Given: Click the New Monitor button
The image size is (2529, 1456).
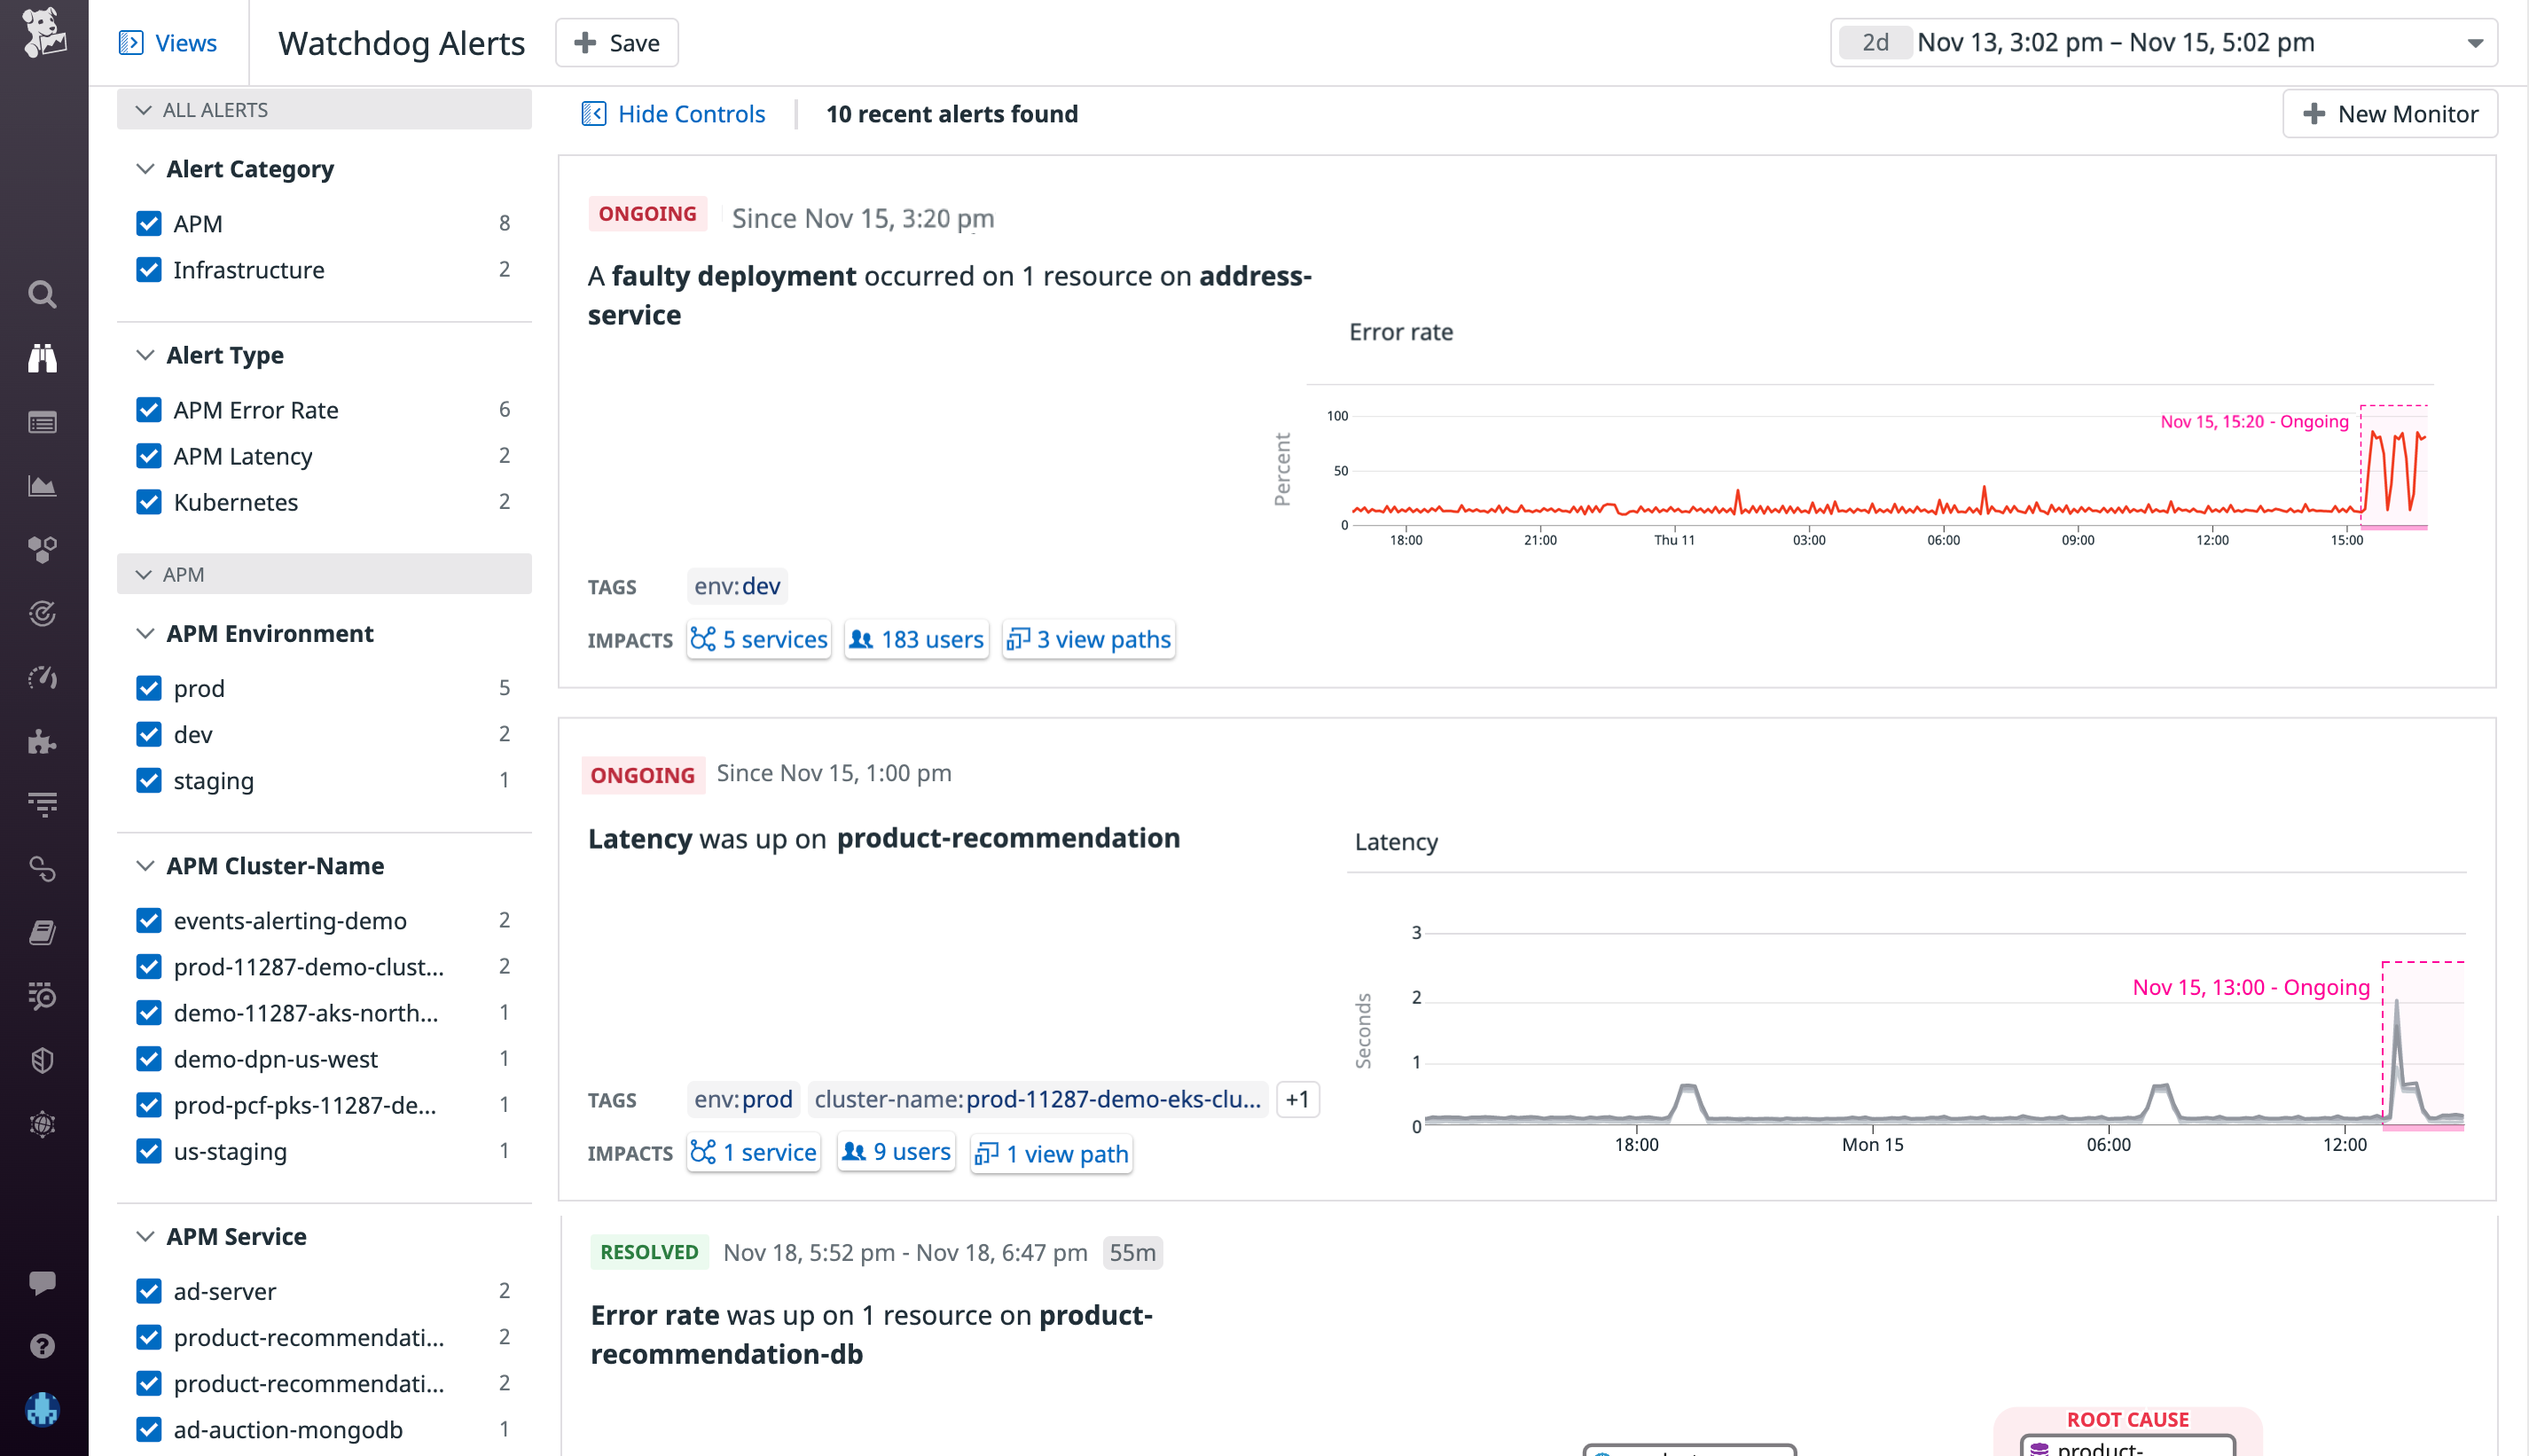Looking at the screenshot, I should click(x=2390, y=113).
